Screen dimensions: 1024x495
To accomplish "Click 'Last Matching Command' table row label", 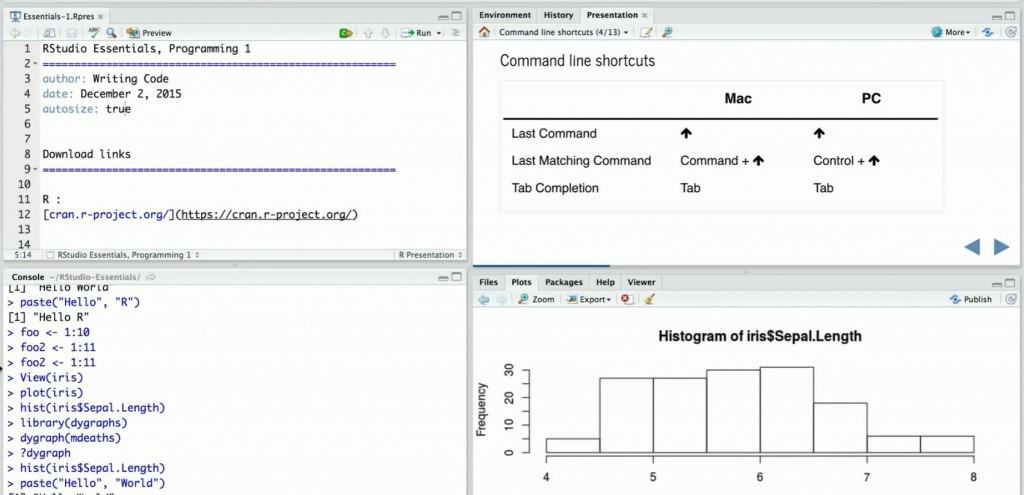I will (x=581, y=161).
